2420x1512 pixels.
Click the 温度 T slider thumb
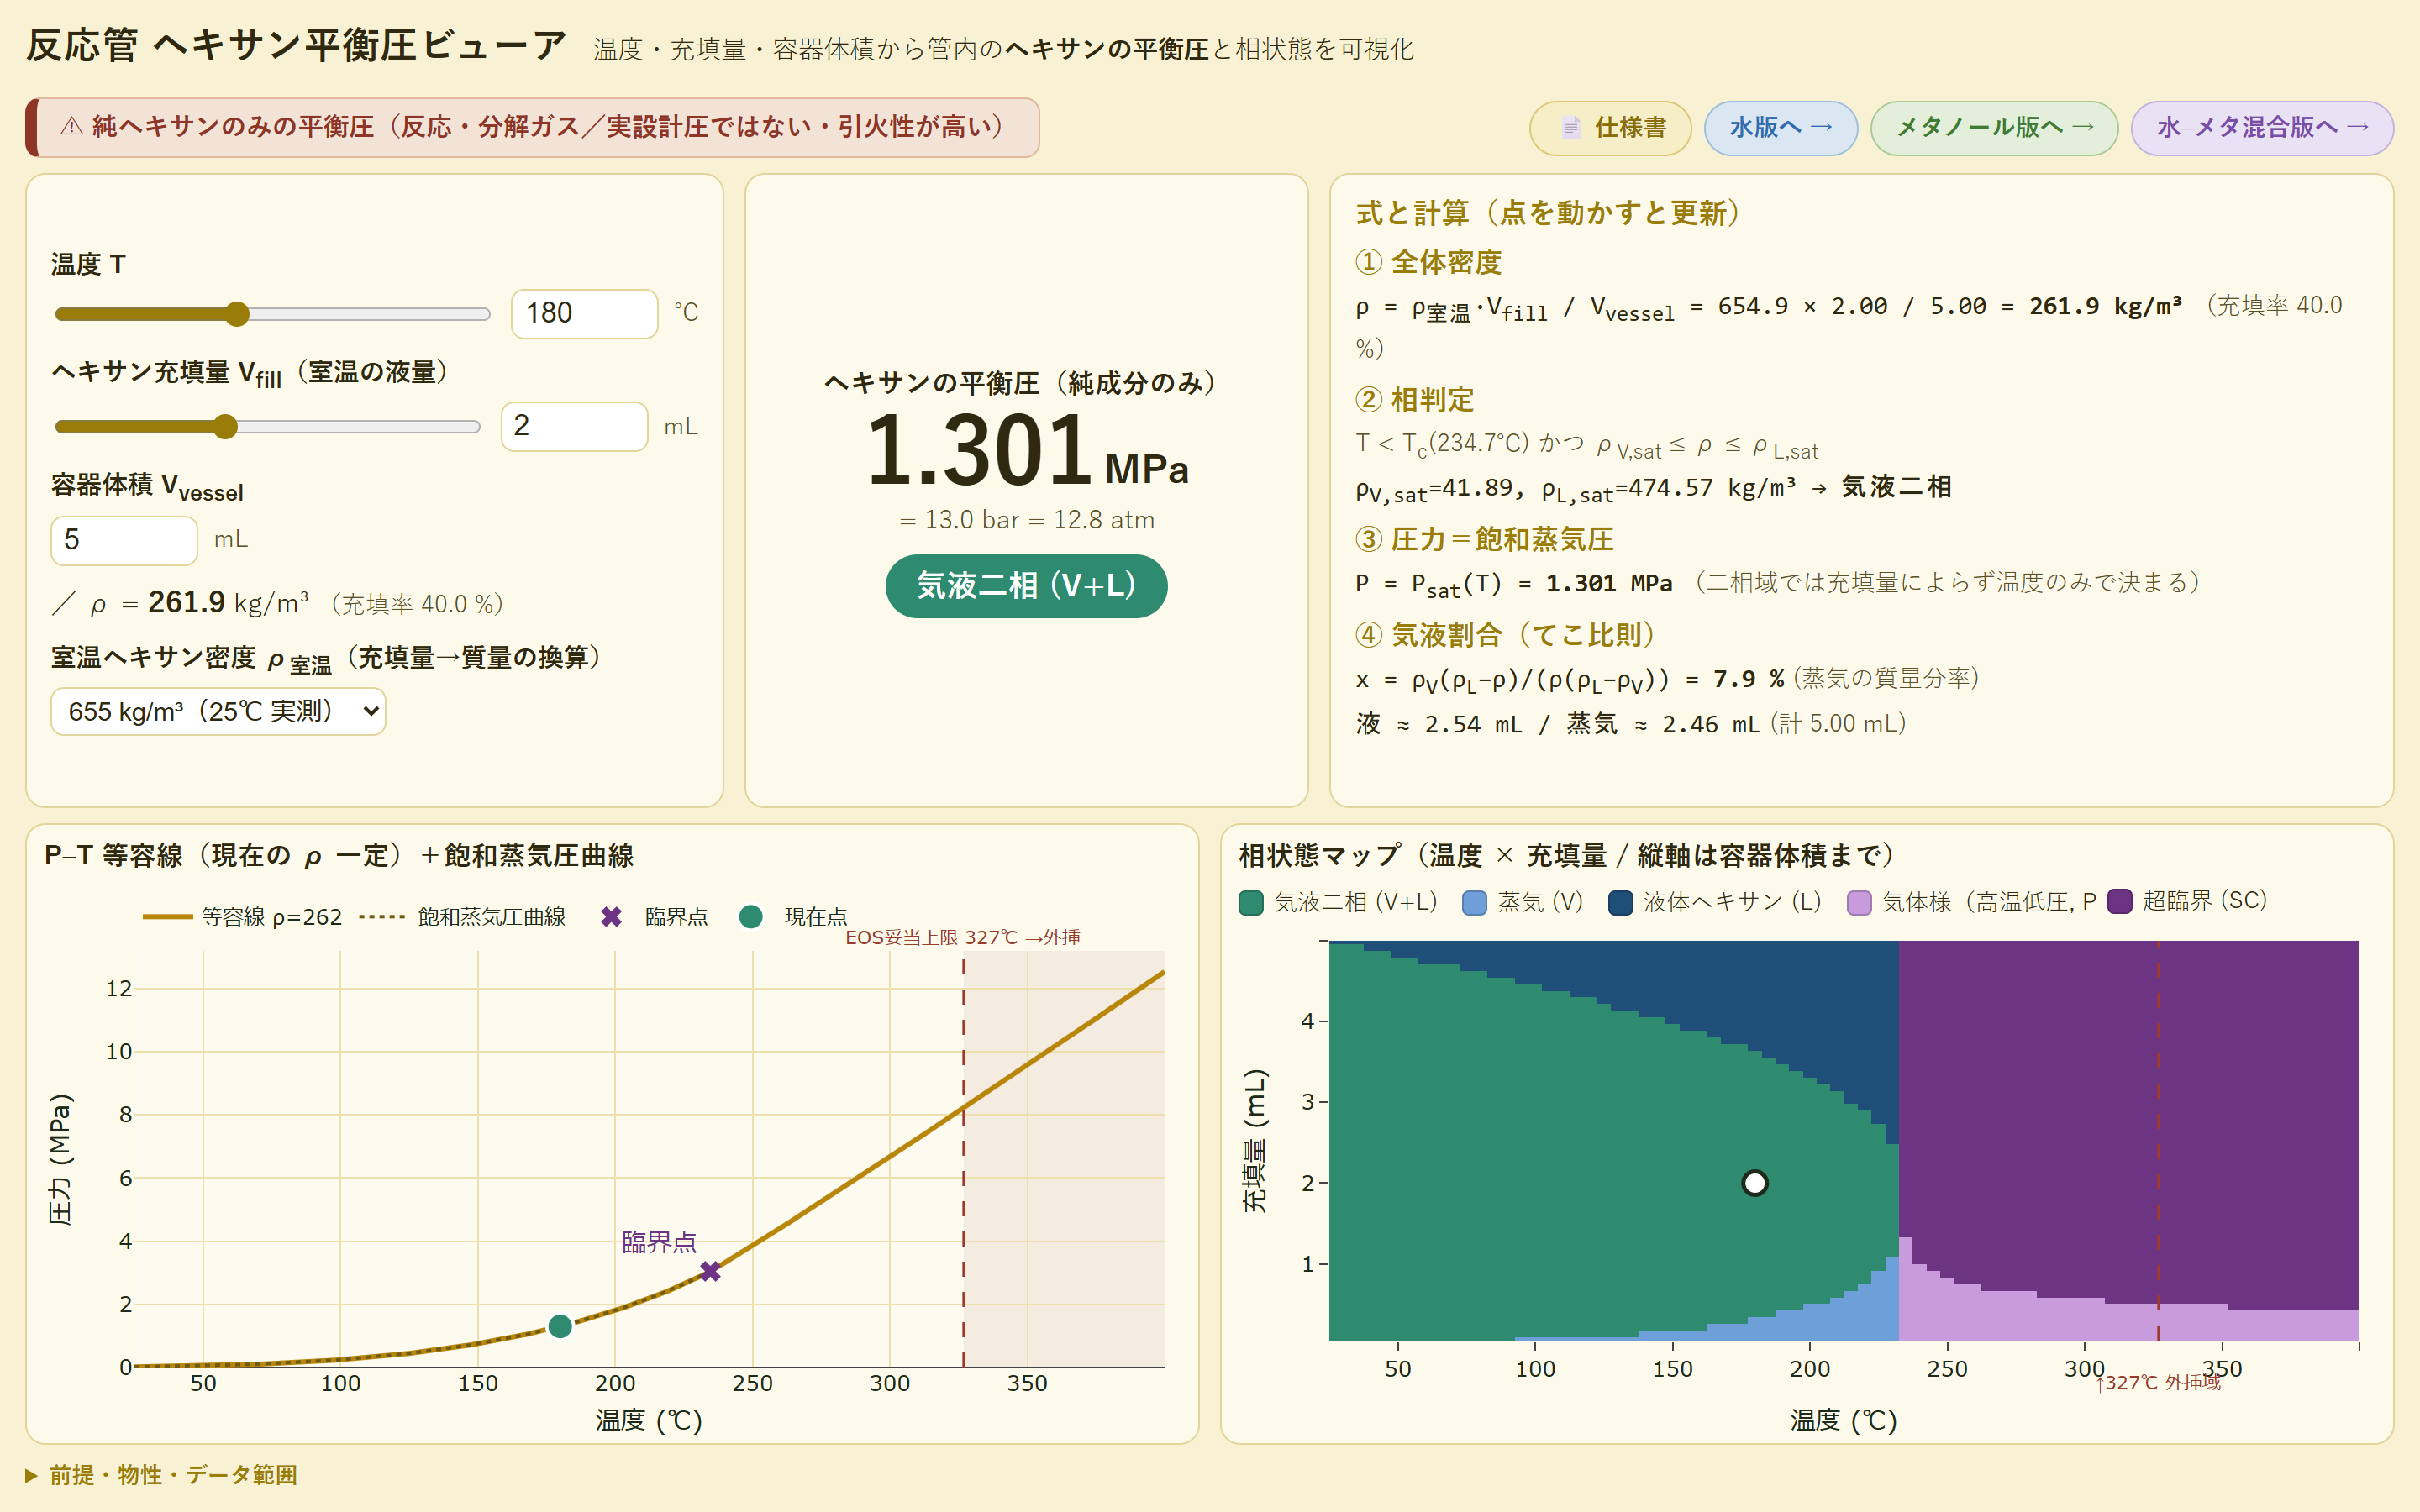tap(237, 314)
